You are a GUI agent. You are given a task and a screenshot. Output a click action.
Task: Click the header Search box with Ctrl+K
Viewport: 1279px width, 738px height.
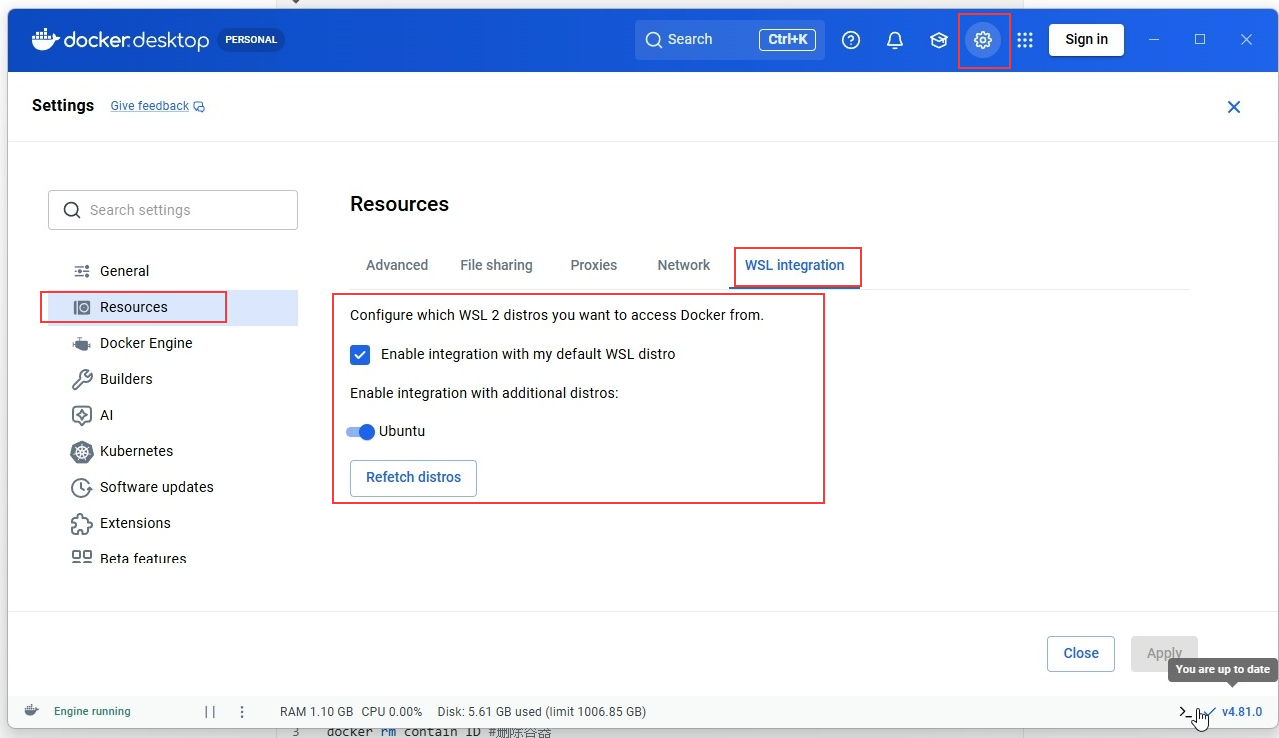(x=730, y=40)
